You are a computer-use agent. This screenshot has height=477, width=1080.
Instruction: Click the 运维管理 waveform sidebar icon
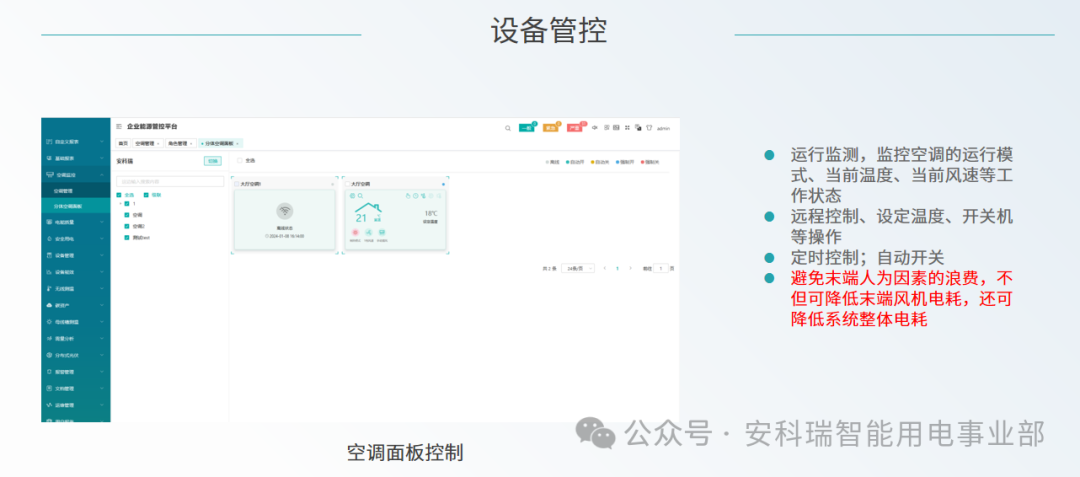pos(49,405)
